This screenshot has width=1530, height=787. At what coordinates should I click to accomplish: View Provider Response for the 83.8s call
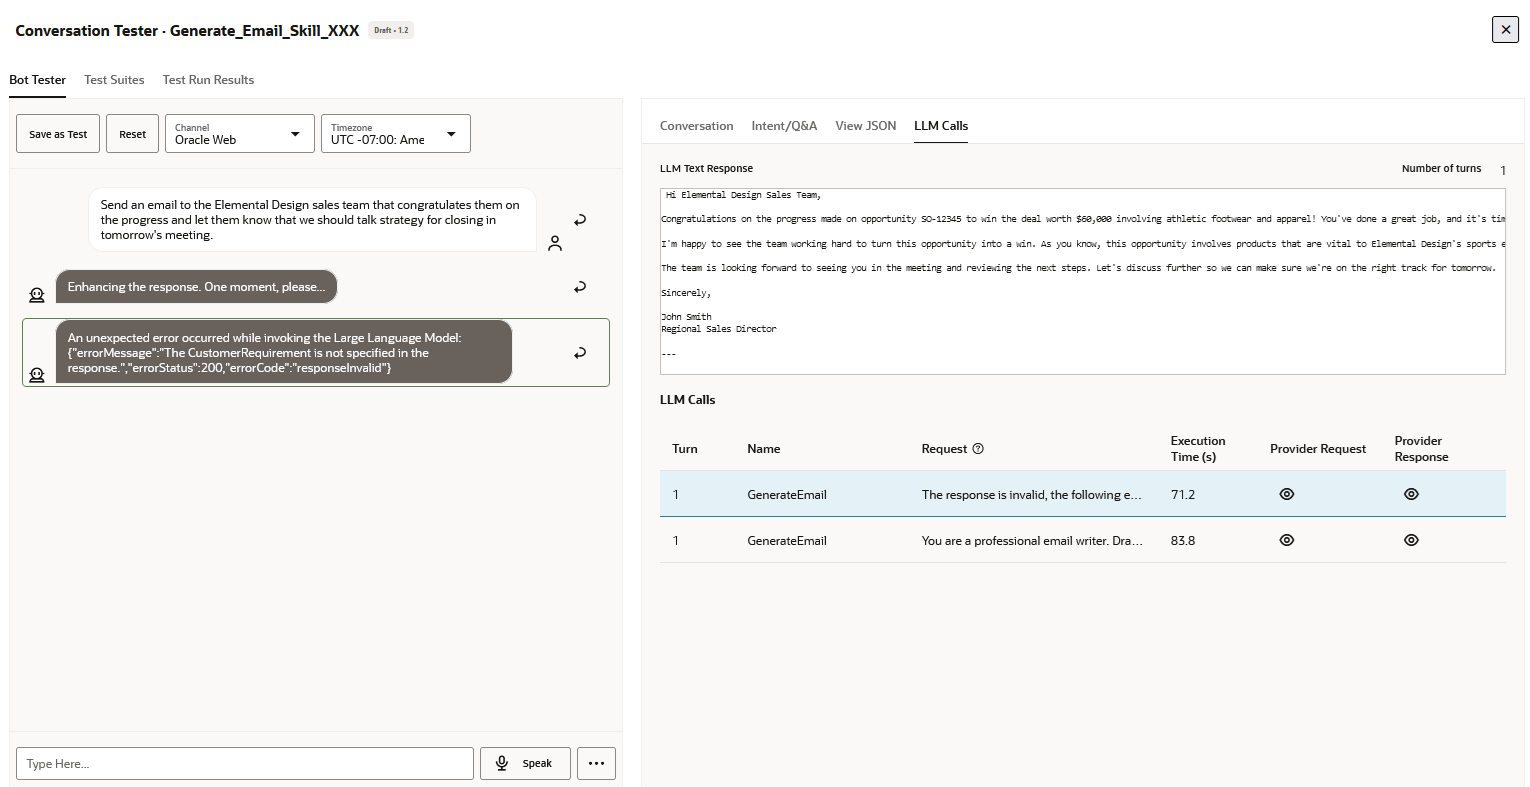coord(1411,540)
